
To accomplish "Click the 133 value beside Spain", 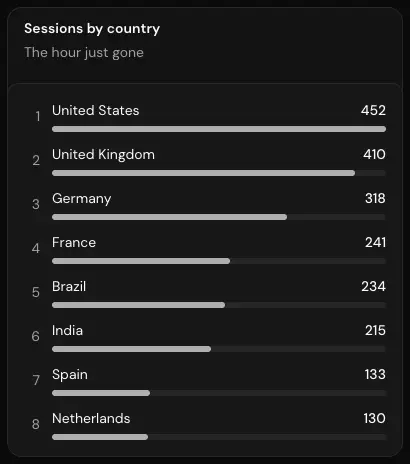I will pyautogui.click(x=375, y=374).
